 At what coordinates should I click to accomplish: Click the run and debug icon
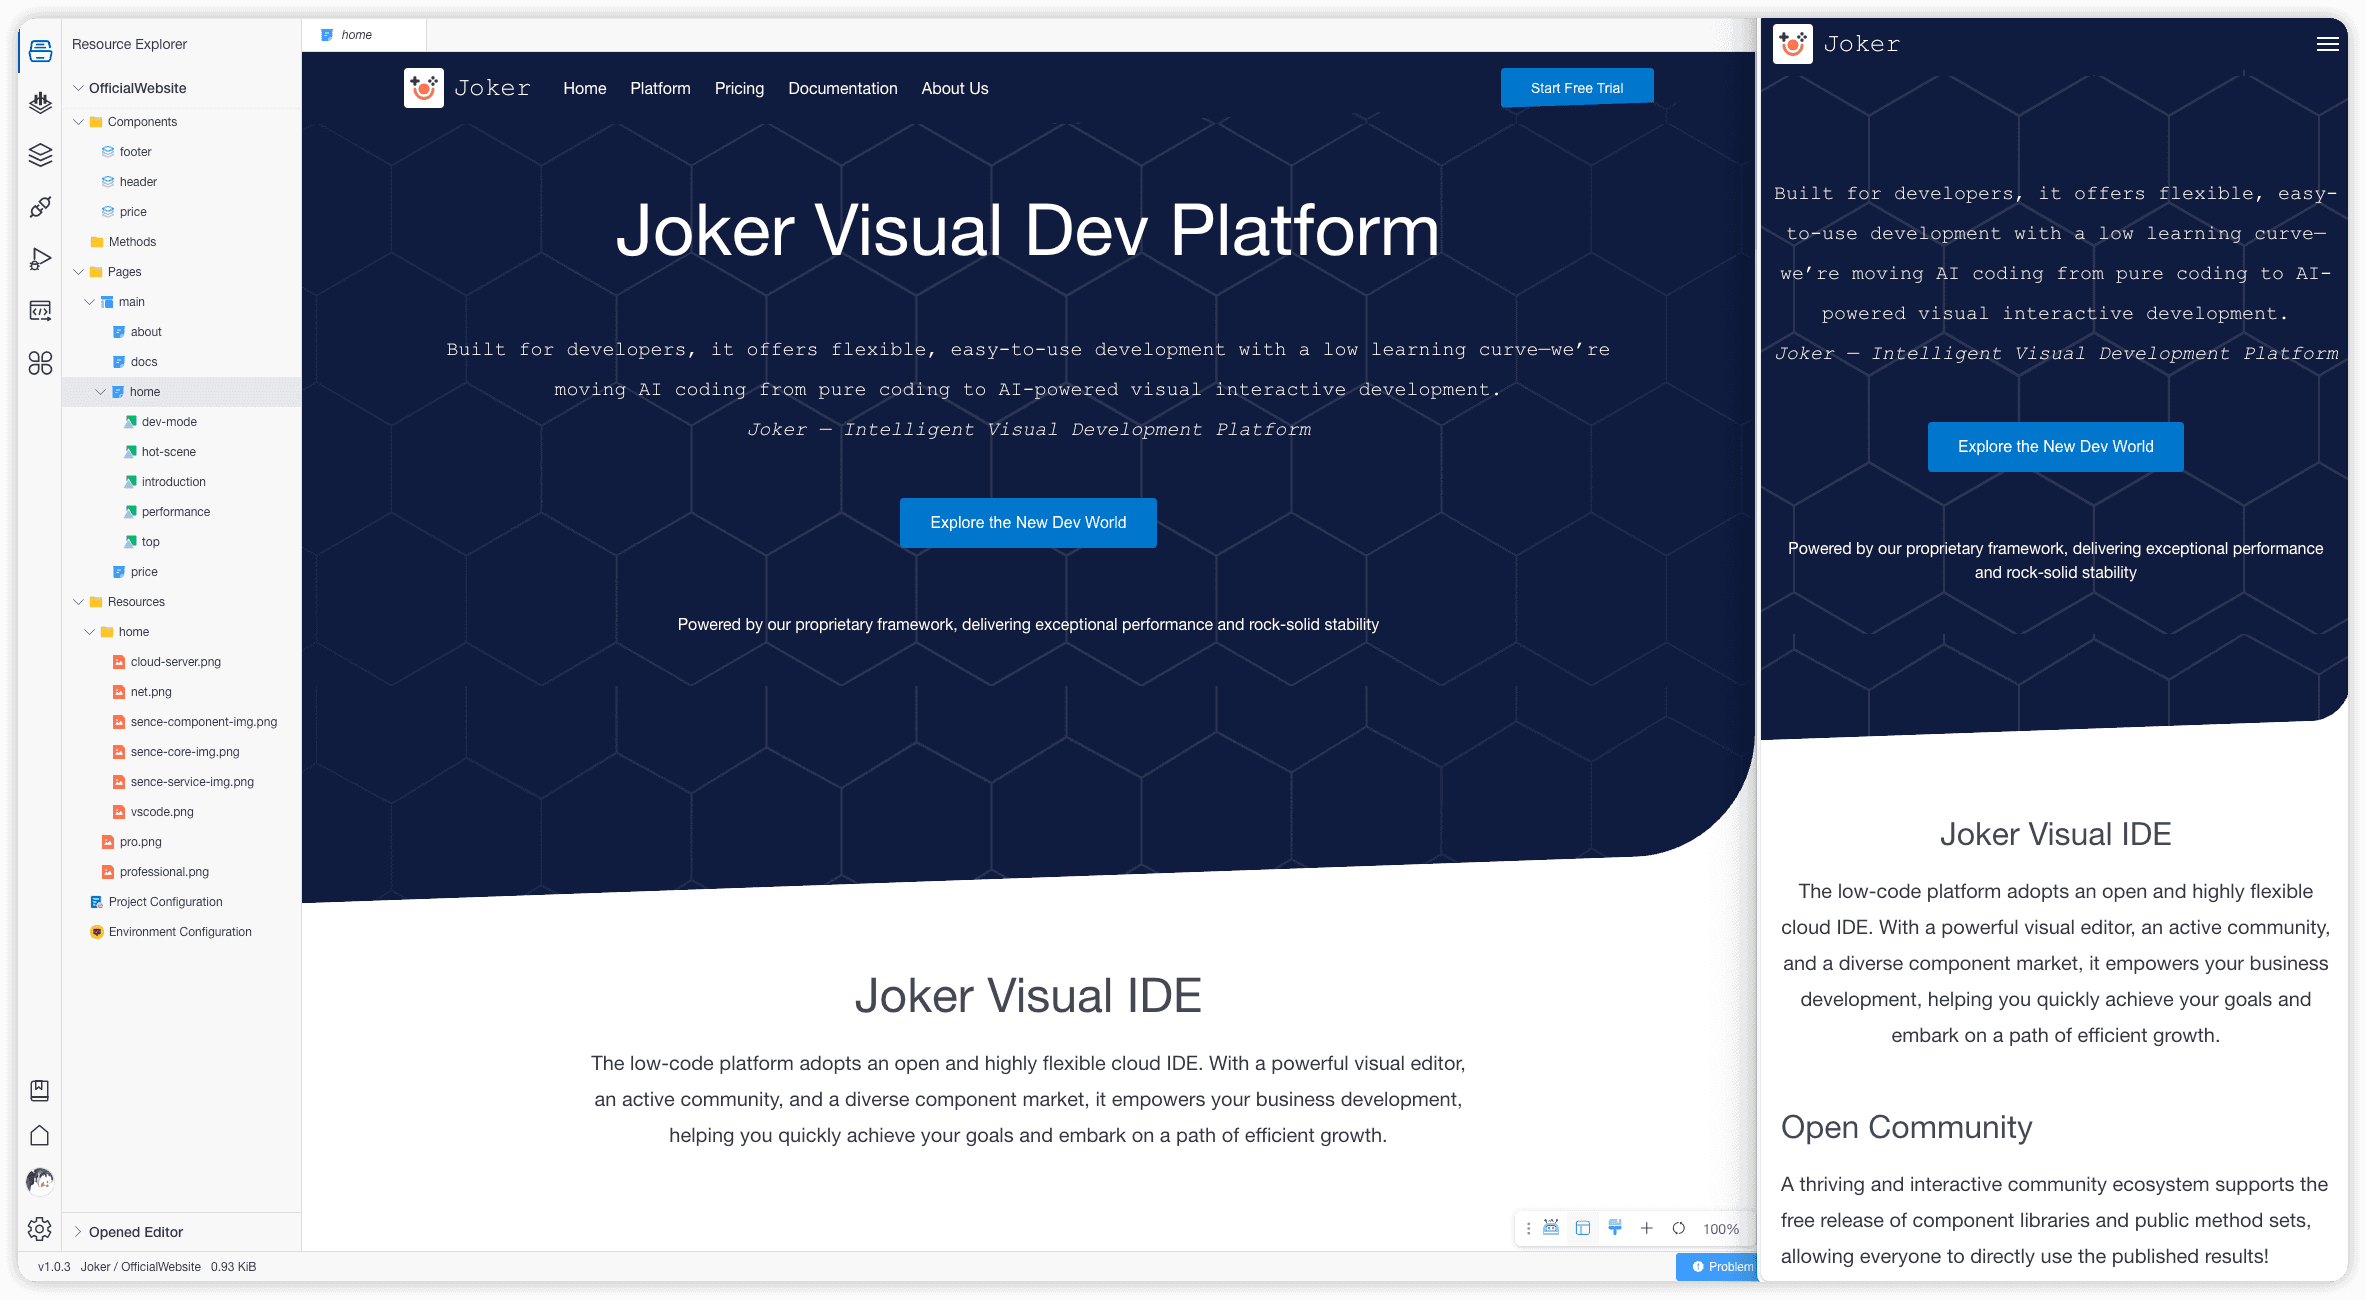point(40,259)
